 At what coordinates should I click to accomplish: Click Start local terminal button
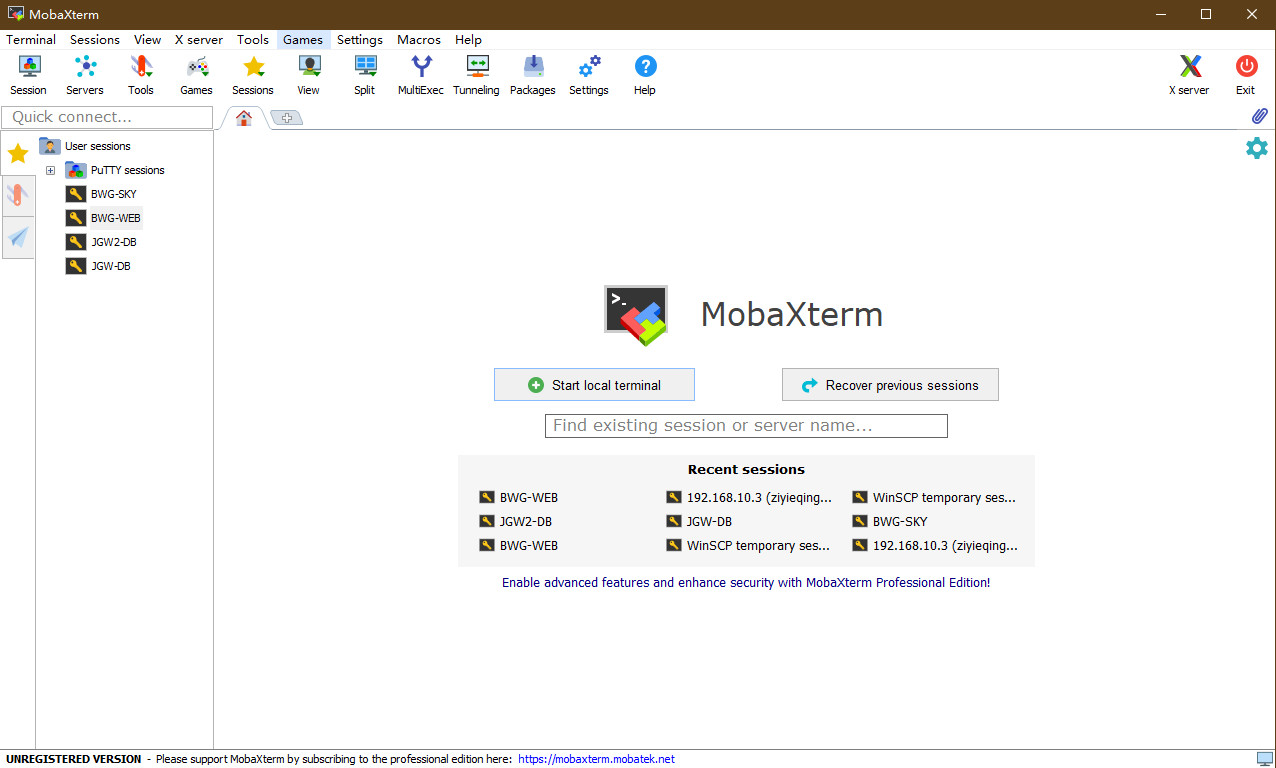coord(594,385)
